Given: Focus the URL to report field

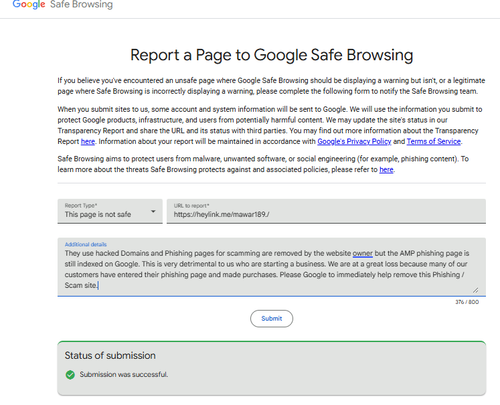Looking at the screenshot, I should [326, 211].
